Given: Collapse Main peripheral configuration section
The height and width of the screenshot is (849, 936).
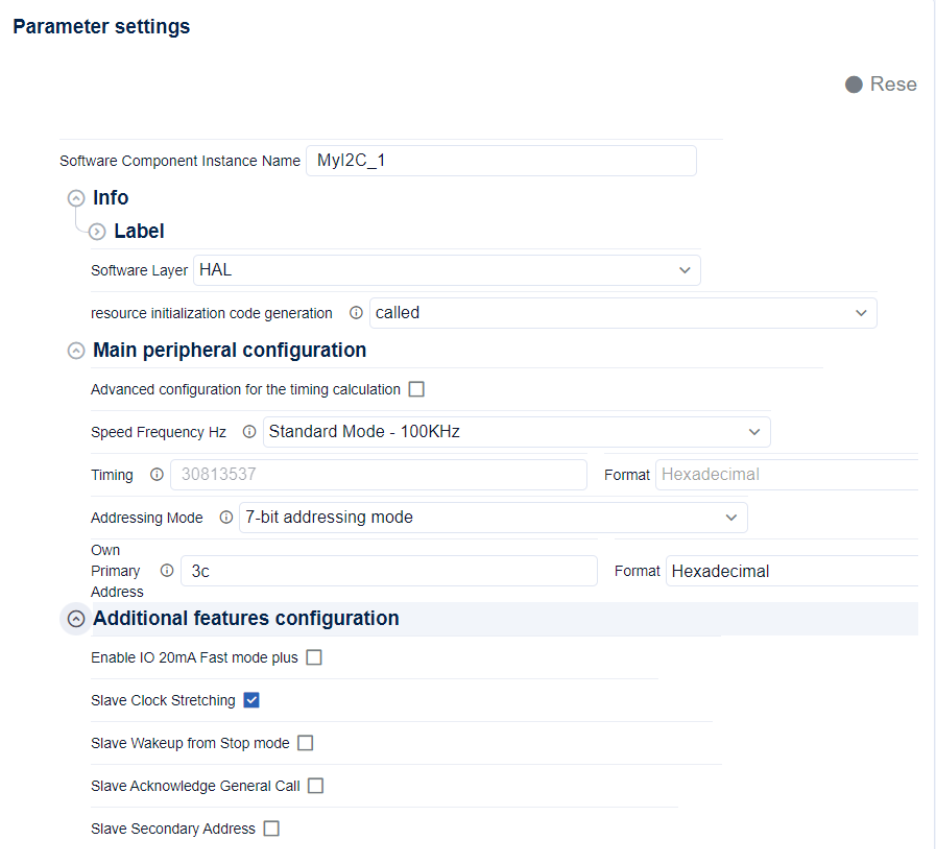Looking at the screenshot, I should 75,351.
